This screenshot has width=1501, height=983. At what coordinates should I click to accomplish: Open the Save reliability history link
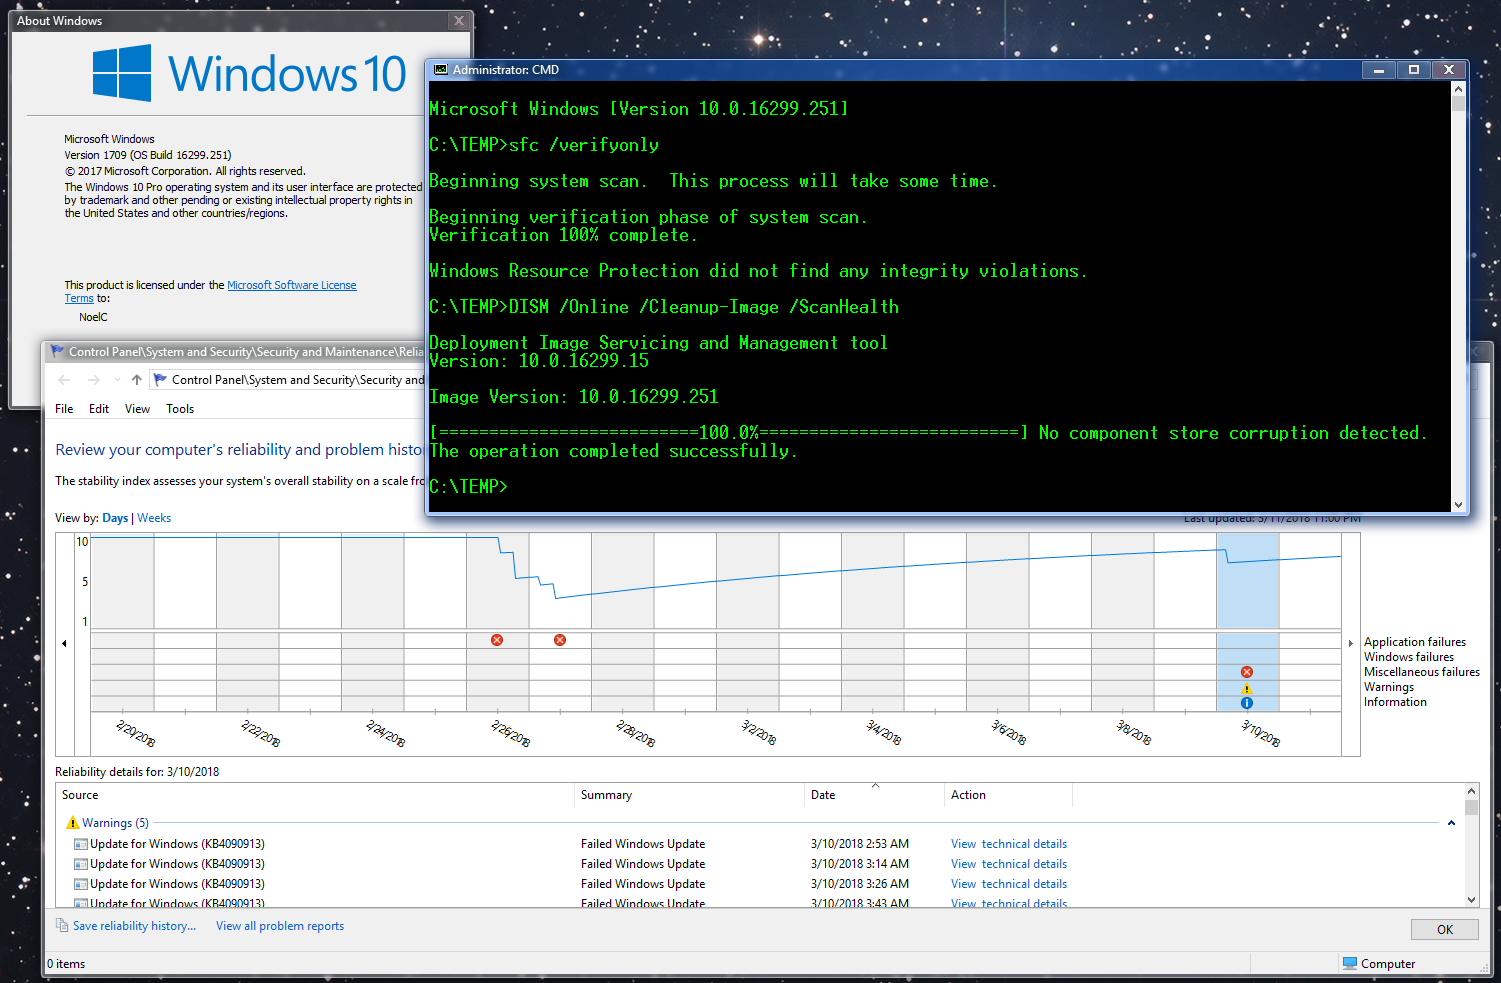134,926
